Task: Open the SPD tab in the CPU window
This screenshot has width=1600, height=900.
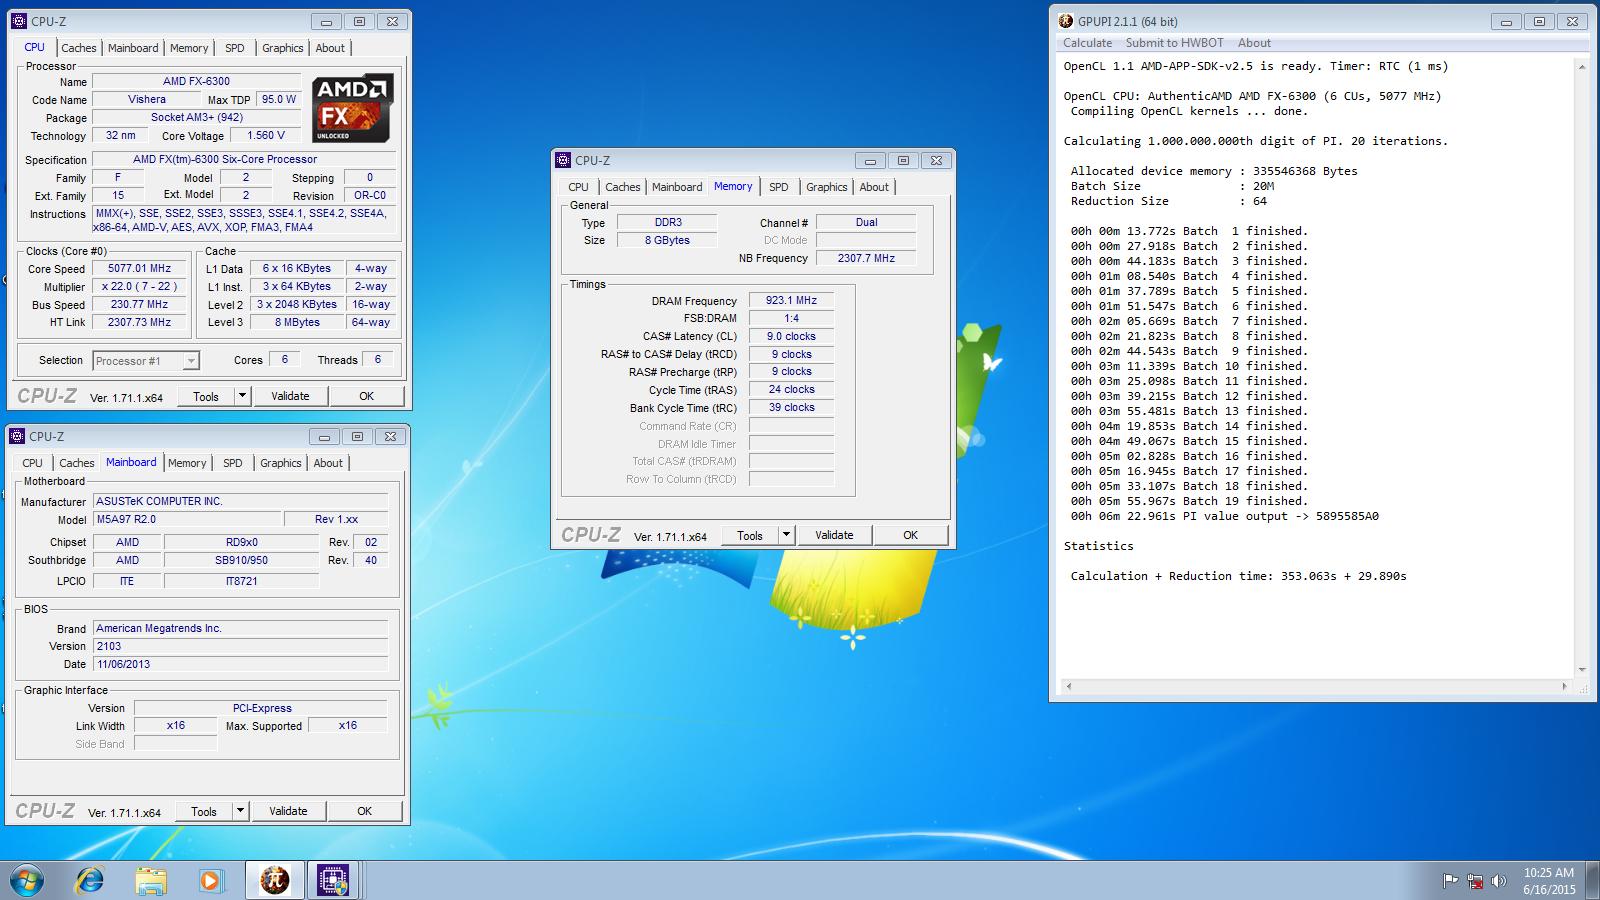Action: coord(234,48)
